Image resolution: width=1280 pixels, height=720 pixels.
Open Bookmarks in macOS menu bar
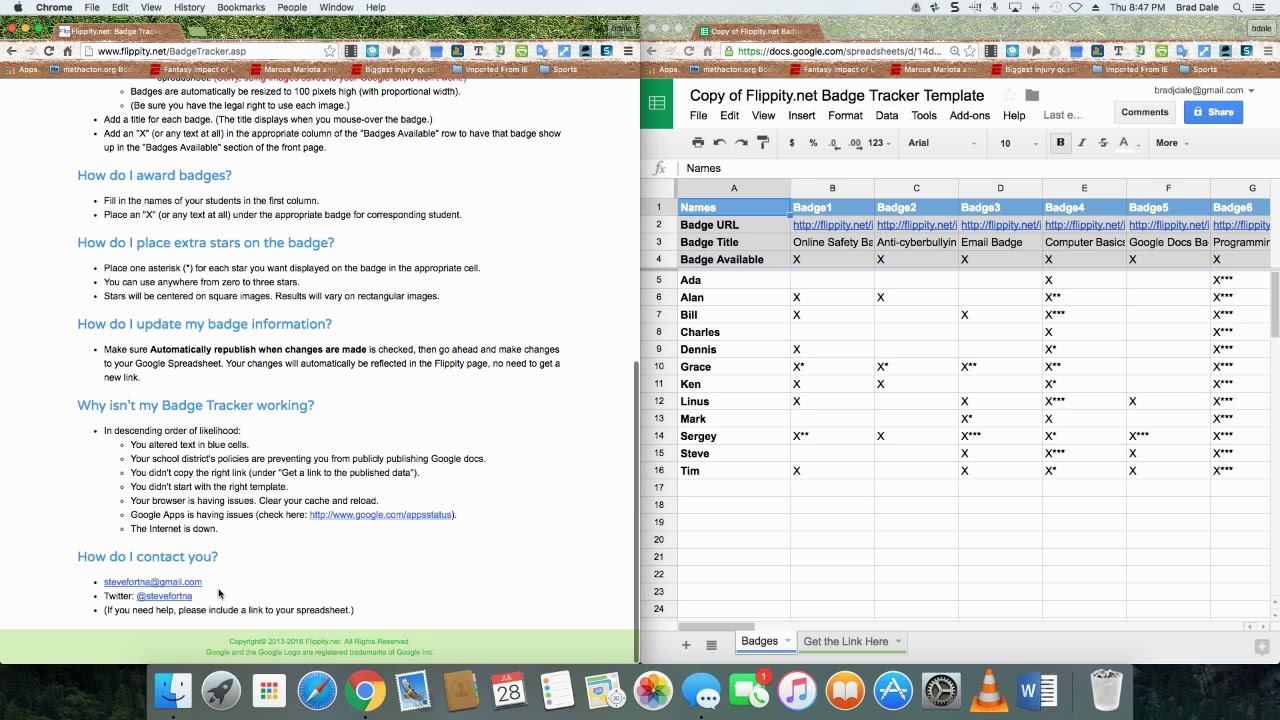point(241,7)
